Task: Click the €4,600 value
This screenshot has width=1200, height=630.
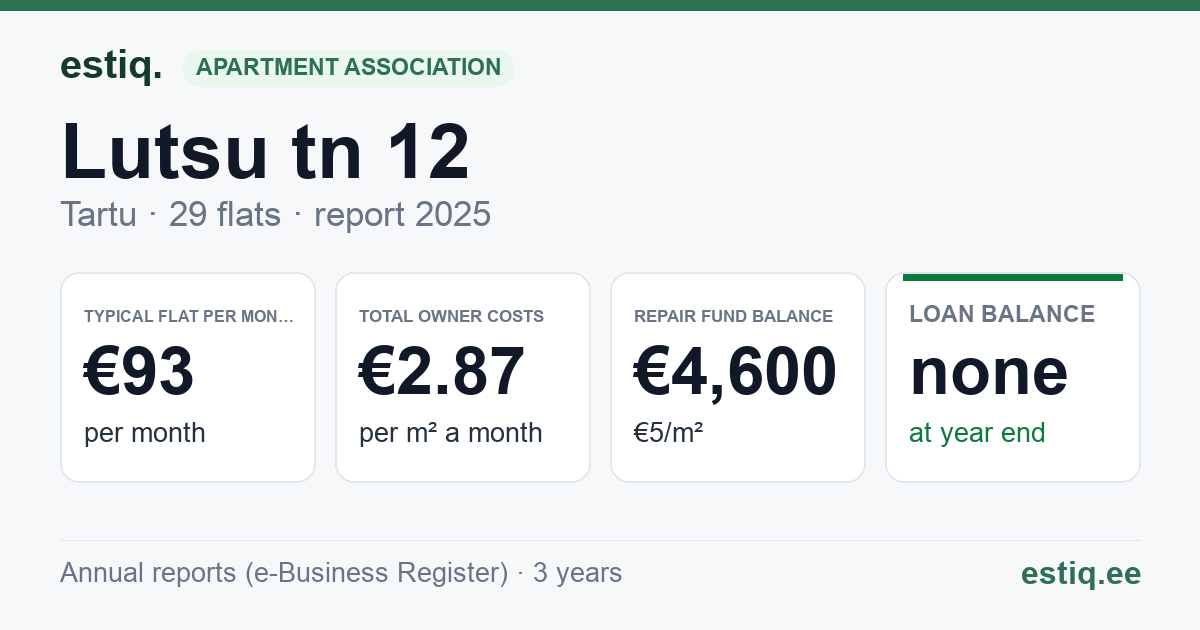Action: coord(735,372)
